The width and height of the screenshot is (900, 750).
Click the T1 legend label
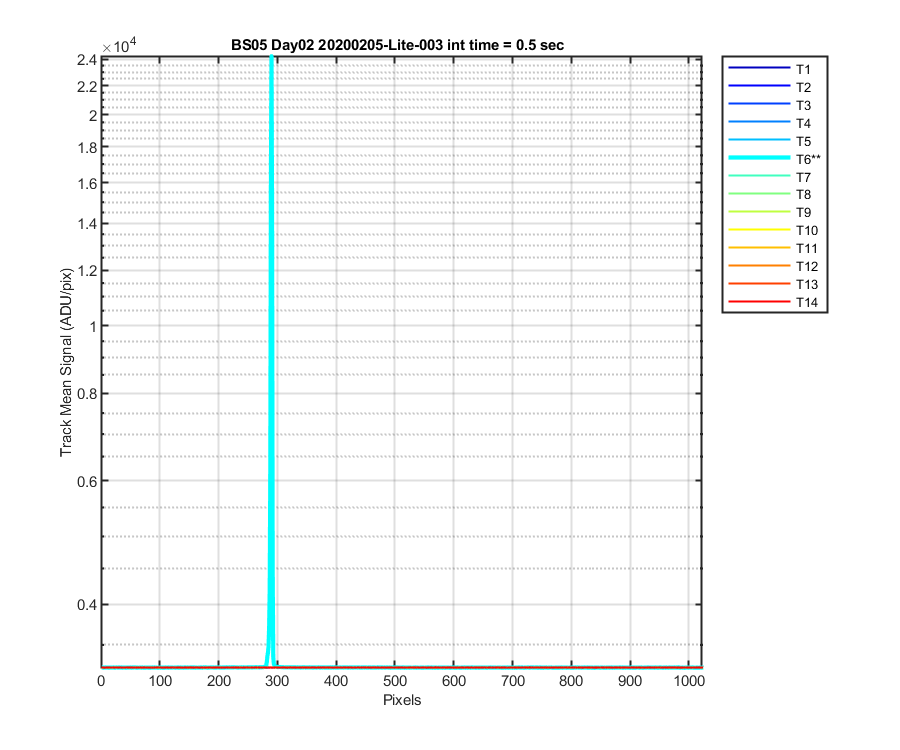tap(803, 69)
